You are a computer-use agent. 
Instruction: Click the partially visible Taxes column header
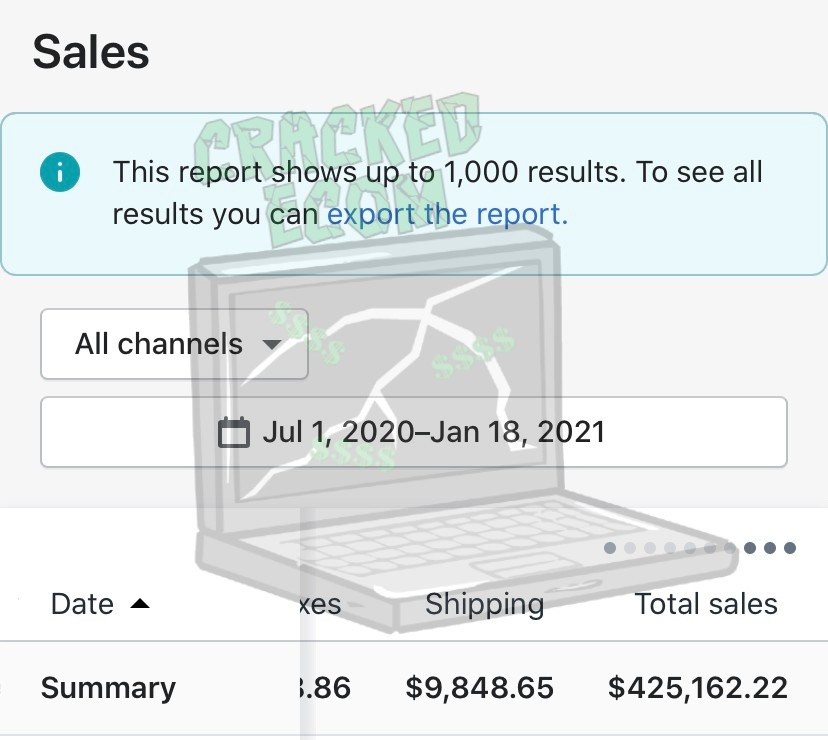(x=320, y=604)
